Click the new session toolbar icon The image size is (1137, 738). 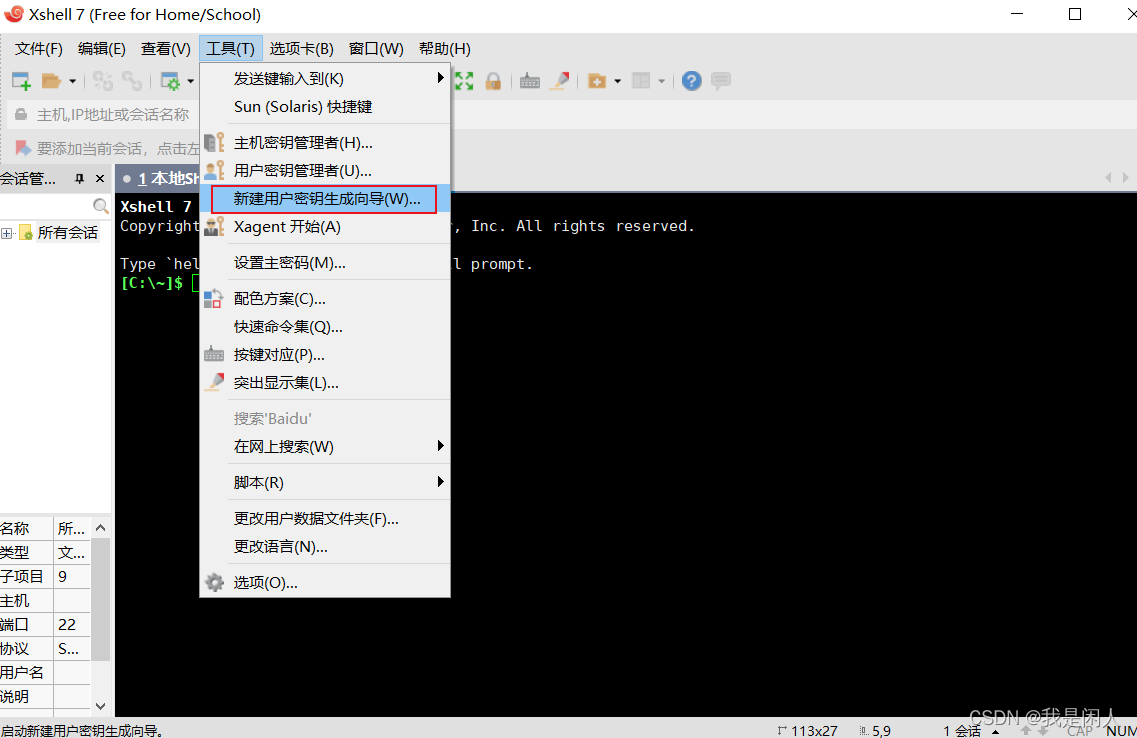click(21, 81)
